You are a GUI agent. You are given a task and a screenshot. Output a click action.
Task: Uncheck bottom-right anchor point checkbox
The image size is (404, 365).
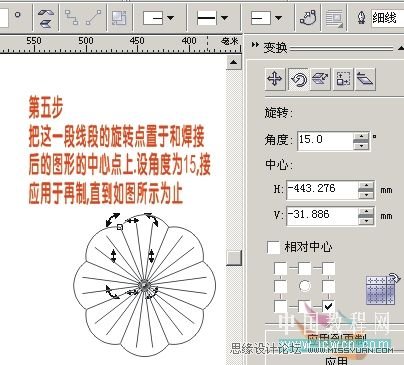[328, 305]
